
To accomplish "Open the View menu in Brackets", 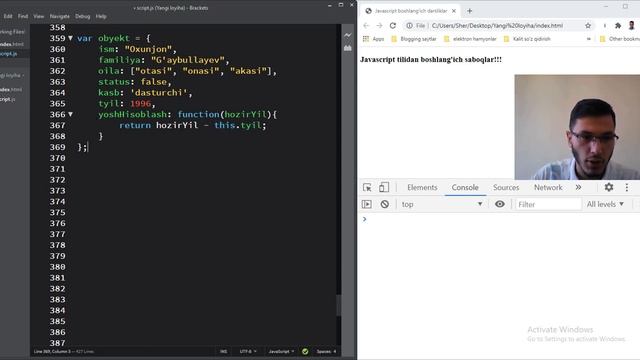I will [39, 16].
